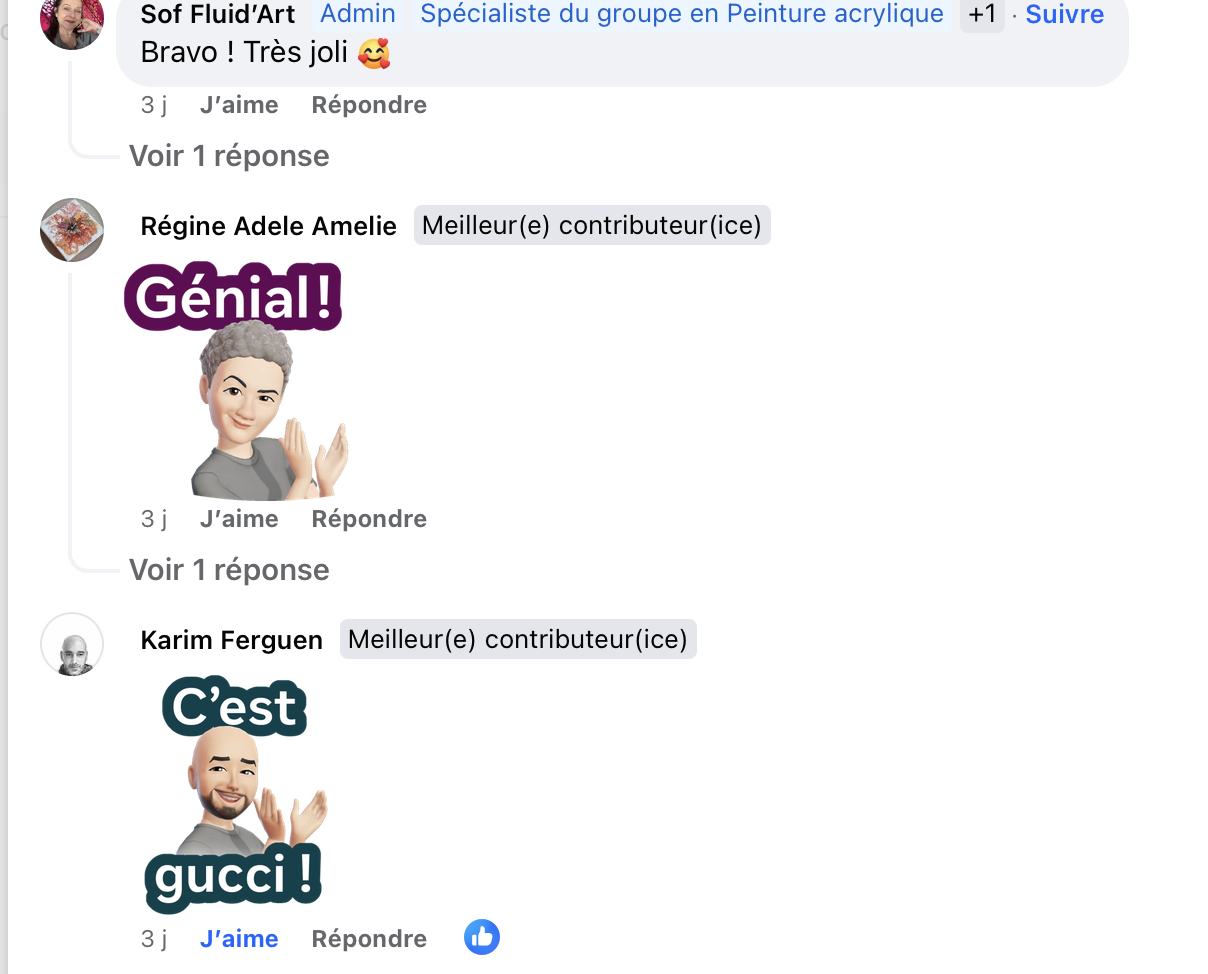The width and height of the screenshot is (1208, 974).
Task: Open Karim Ferguen's name link
Action: (x=232, y=640)
